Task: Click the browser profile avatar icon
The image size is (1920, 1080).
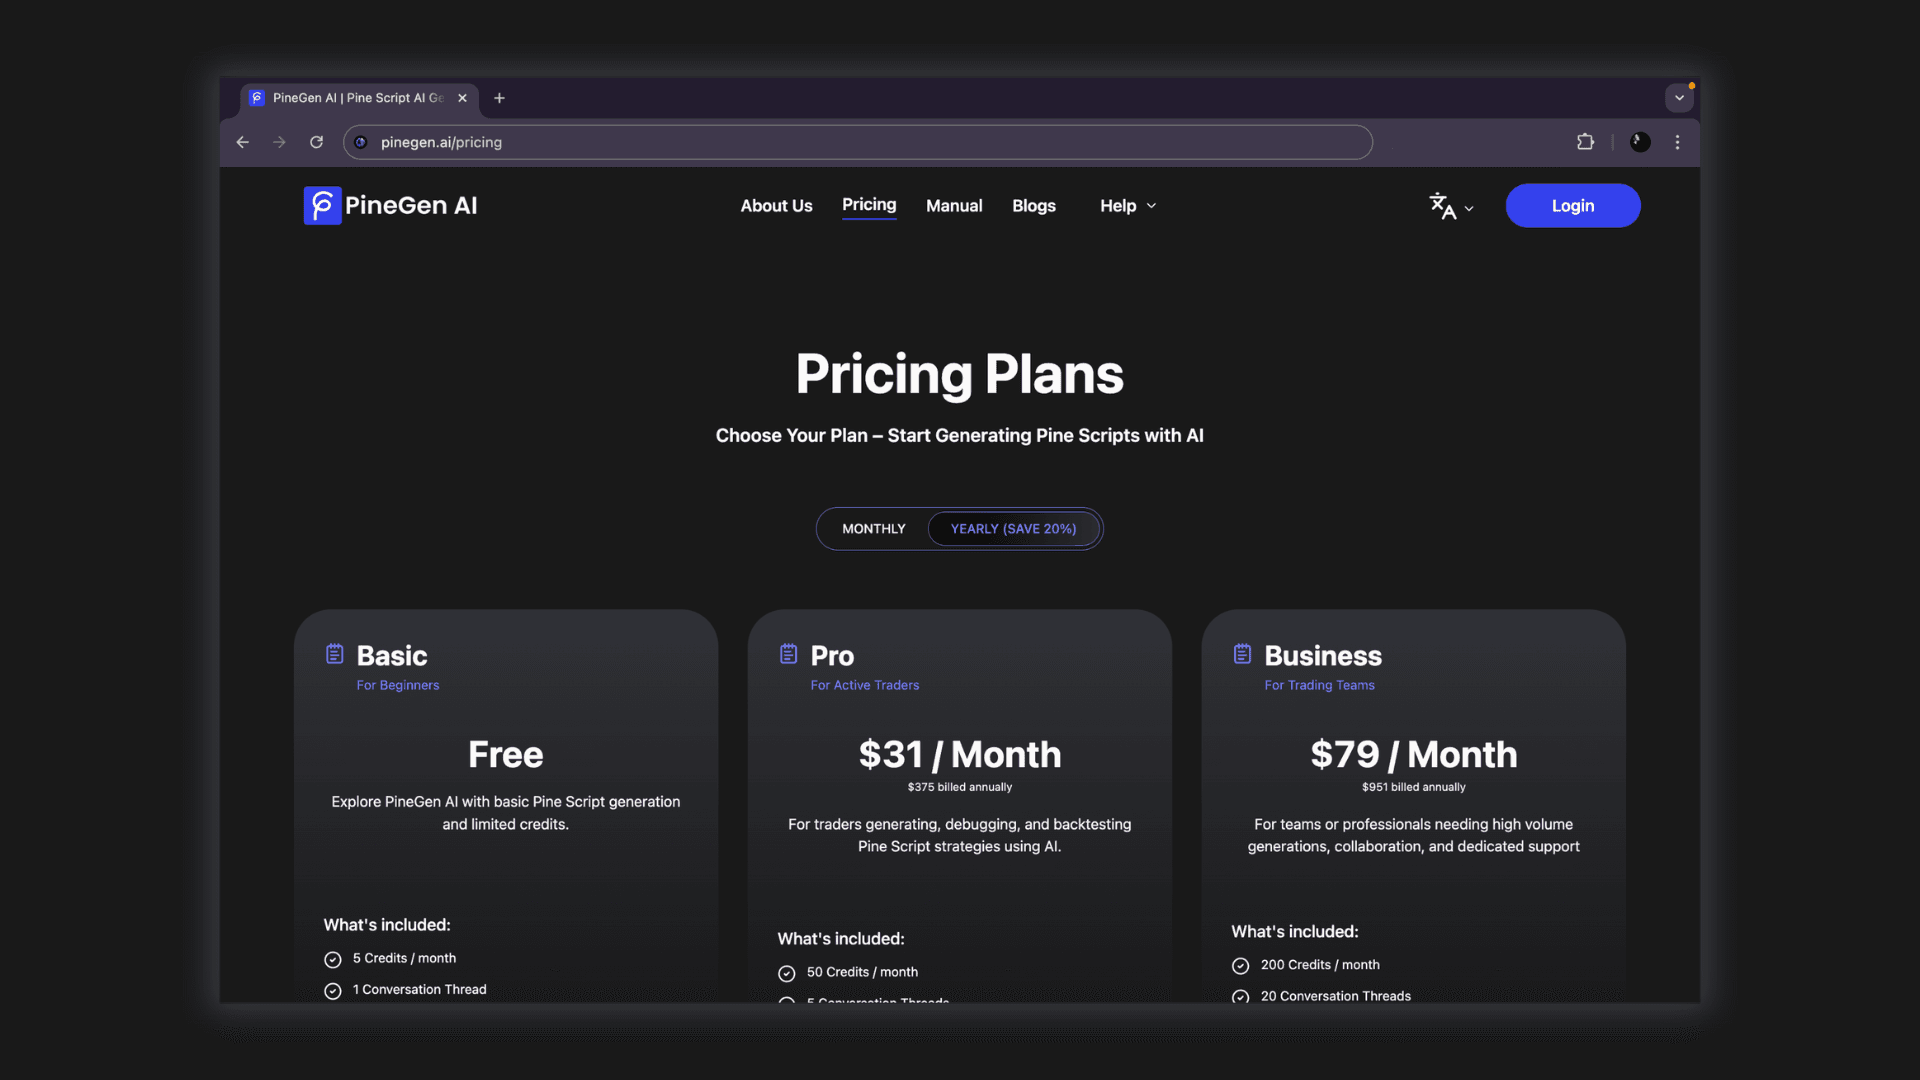Action: (x=1640, y=142)
